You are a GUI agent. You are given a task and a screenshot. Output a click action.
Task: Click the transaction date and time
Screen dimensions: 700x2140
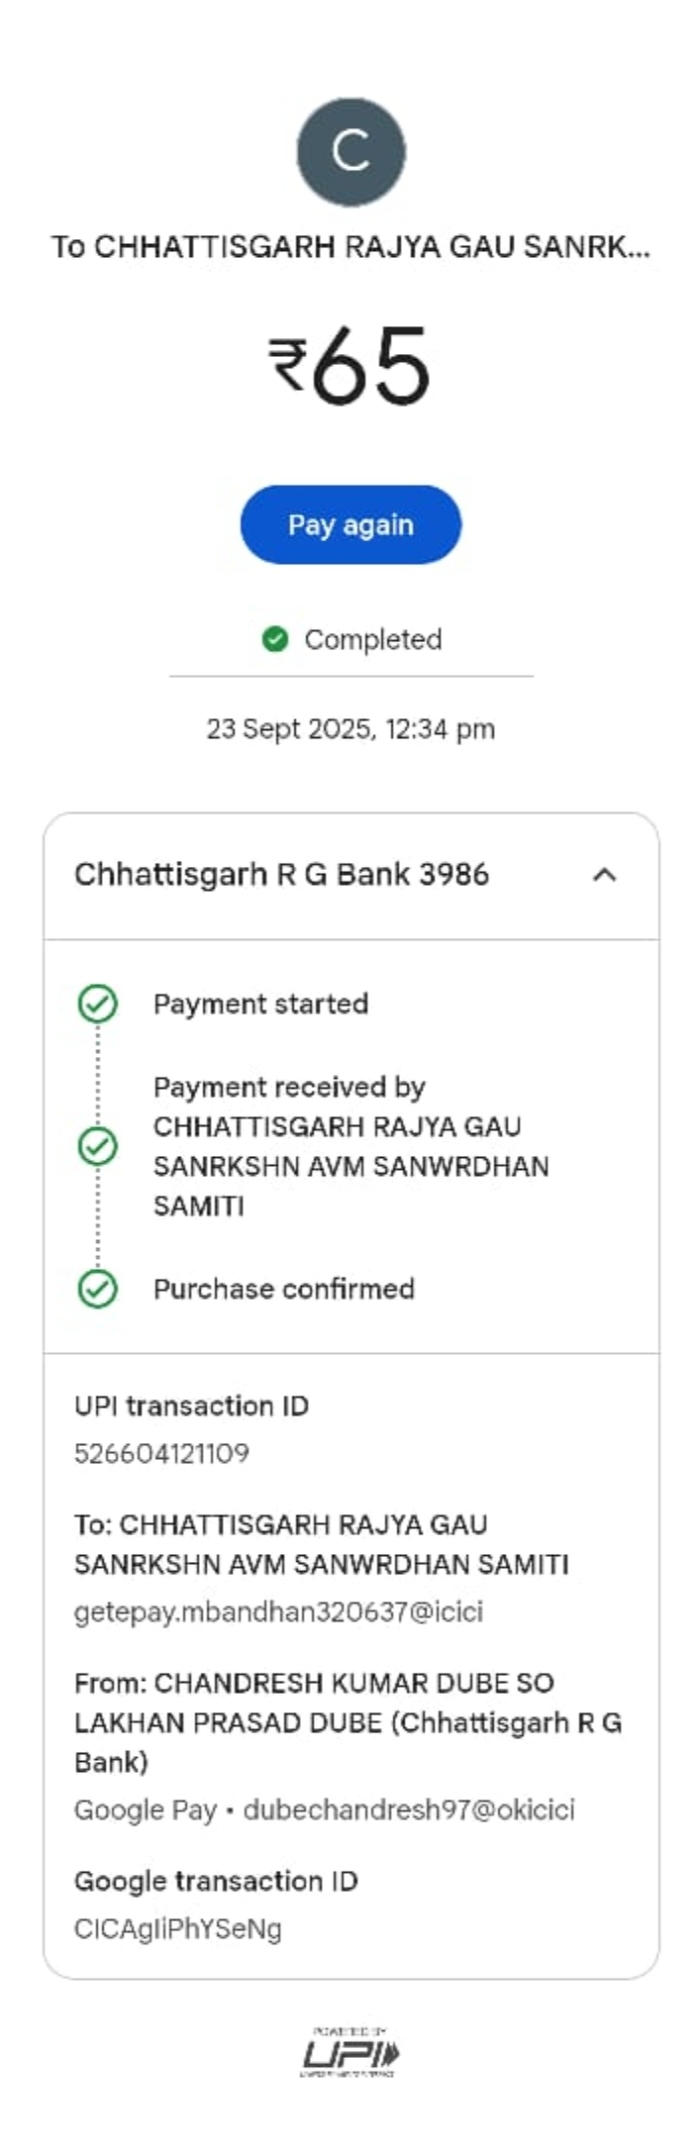[350, 729]
